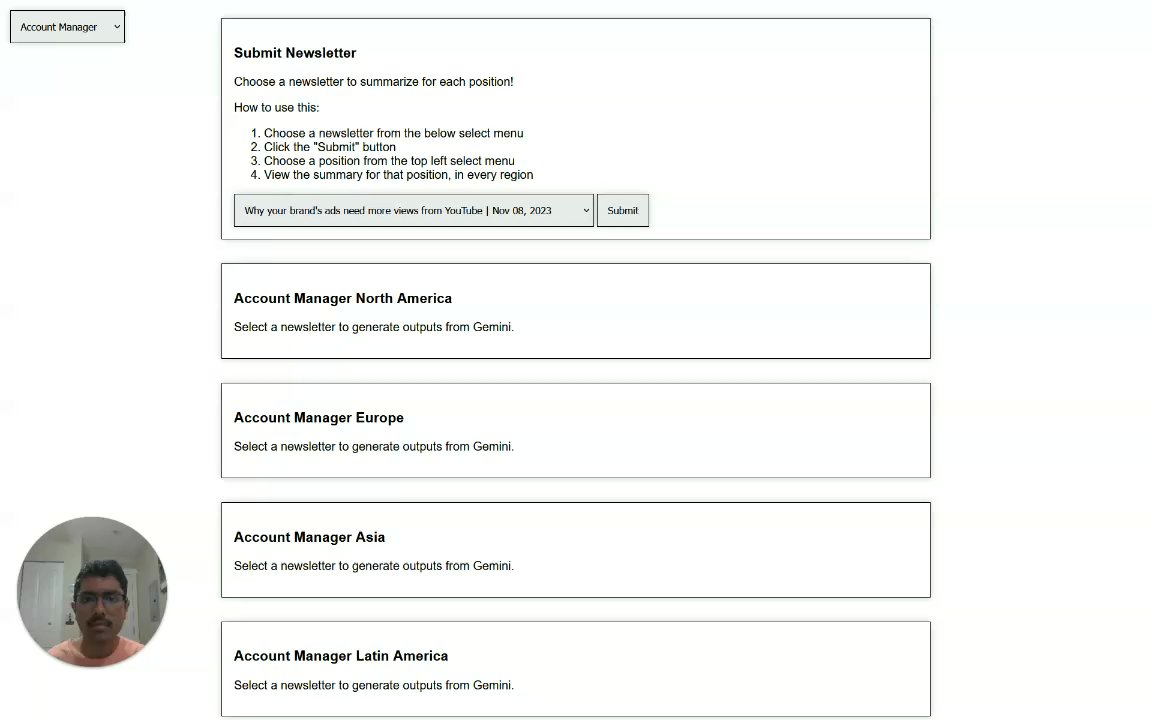The width and height of the screenshot is (1152, 720).
Task: Click instruction step 'Choose a newsletter from the below select menu'
Action: tap(394, 133)
